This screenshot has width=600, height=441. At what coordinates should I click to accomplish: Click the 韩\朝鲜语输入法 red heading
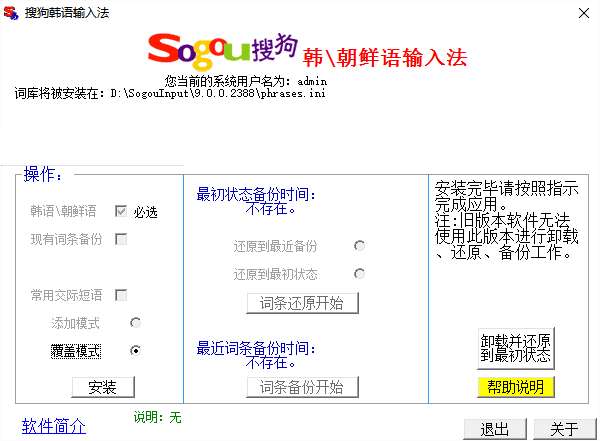point(385,58)
